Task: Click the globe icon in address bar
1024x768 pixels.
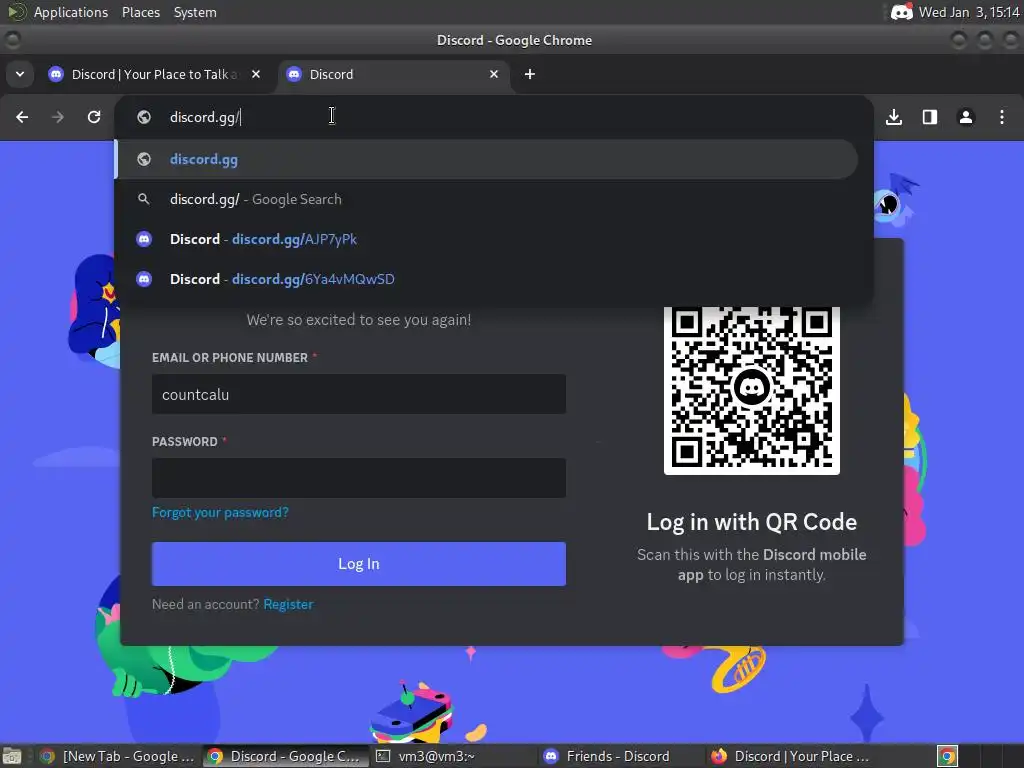Action: click(144, 117)
